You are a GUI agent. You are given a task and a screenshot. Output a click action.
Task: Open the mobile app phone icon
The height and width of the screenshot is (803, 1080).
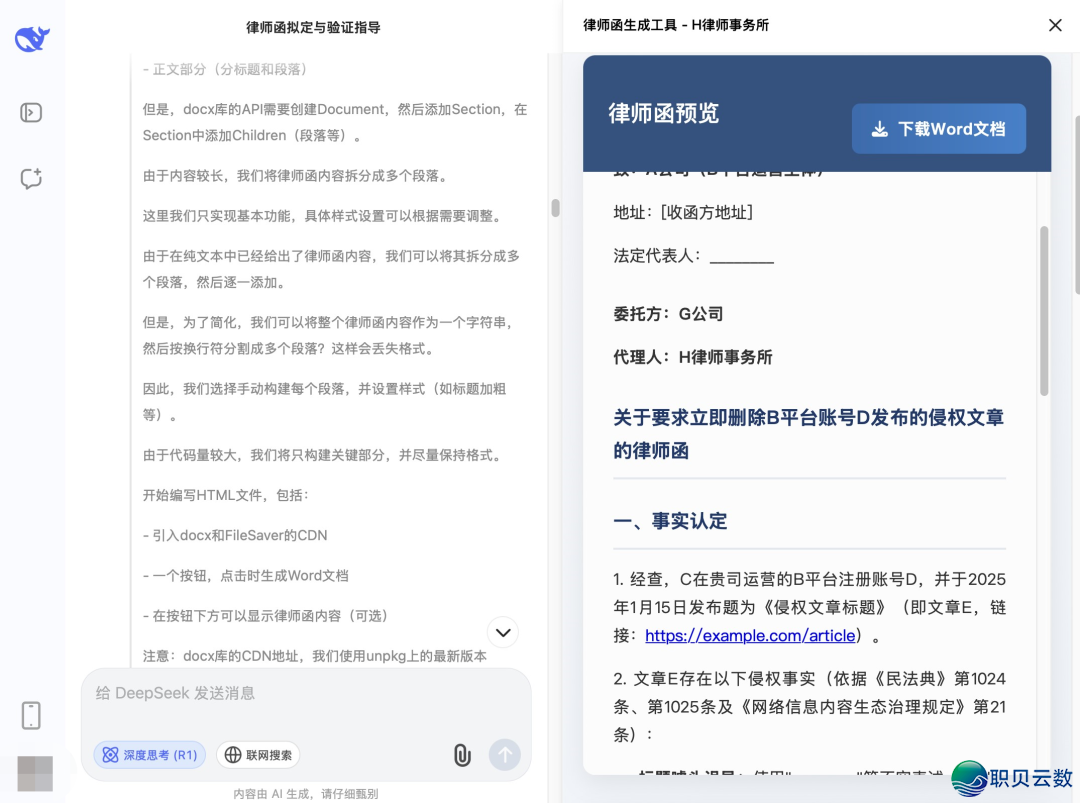[31, 715]
